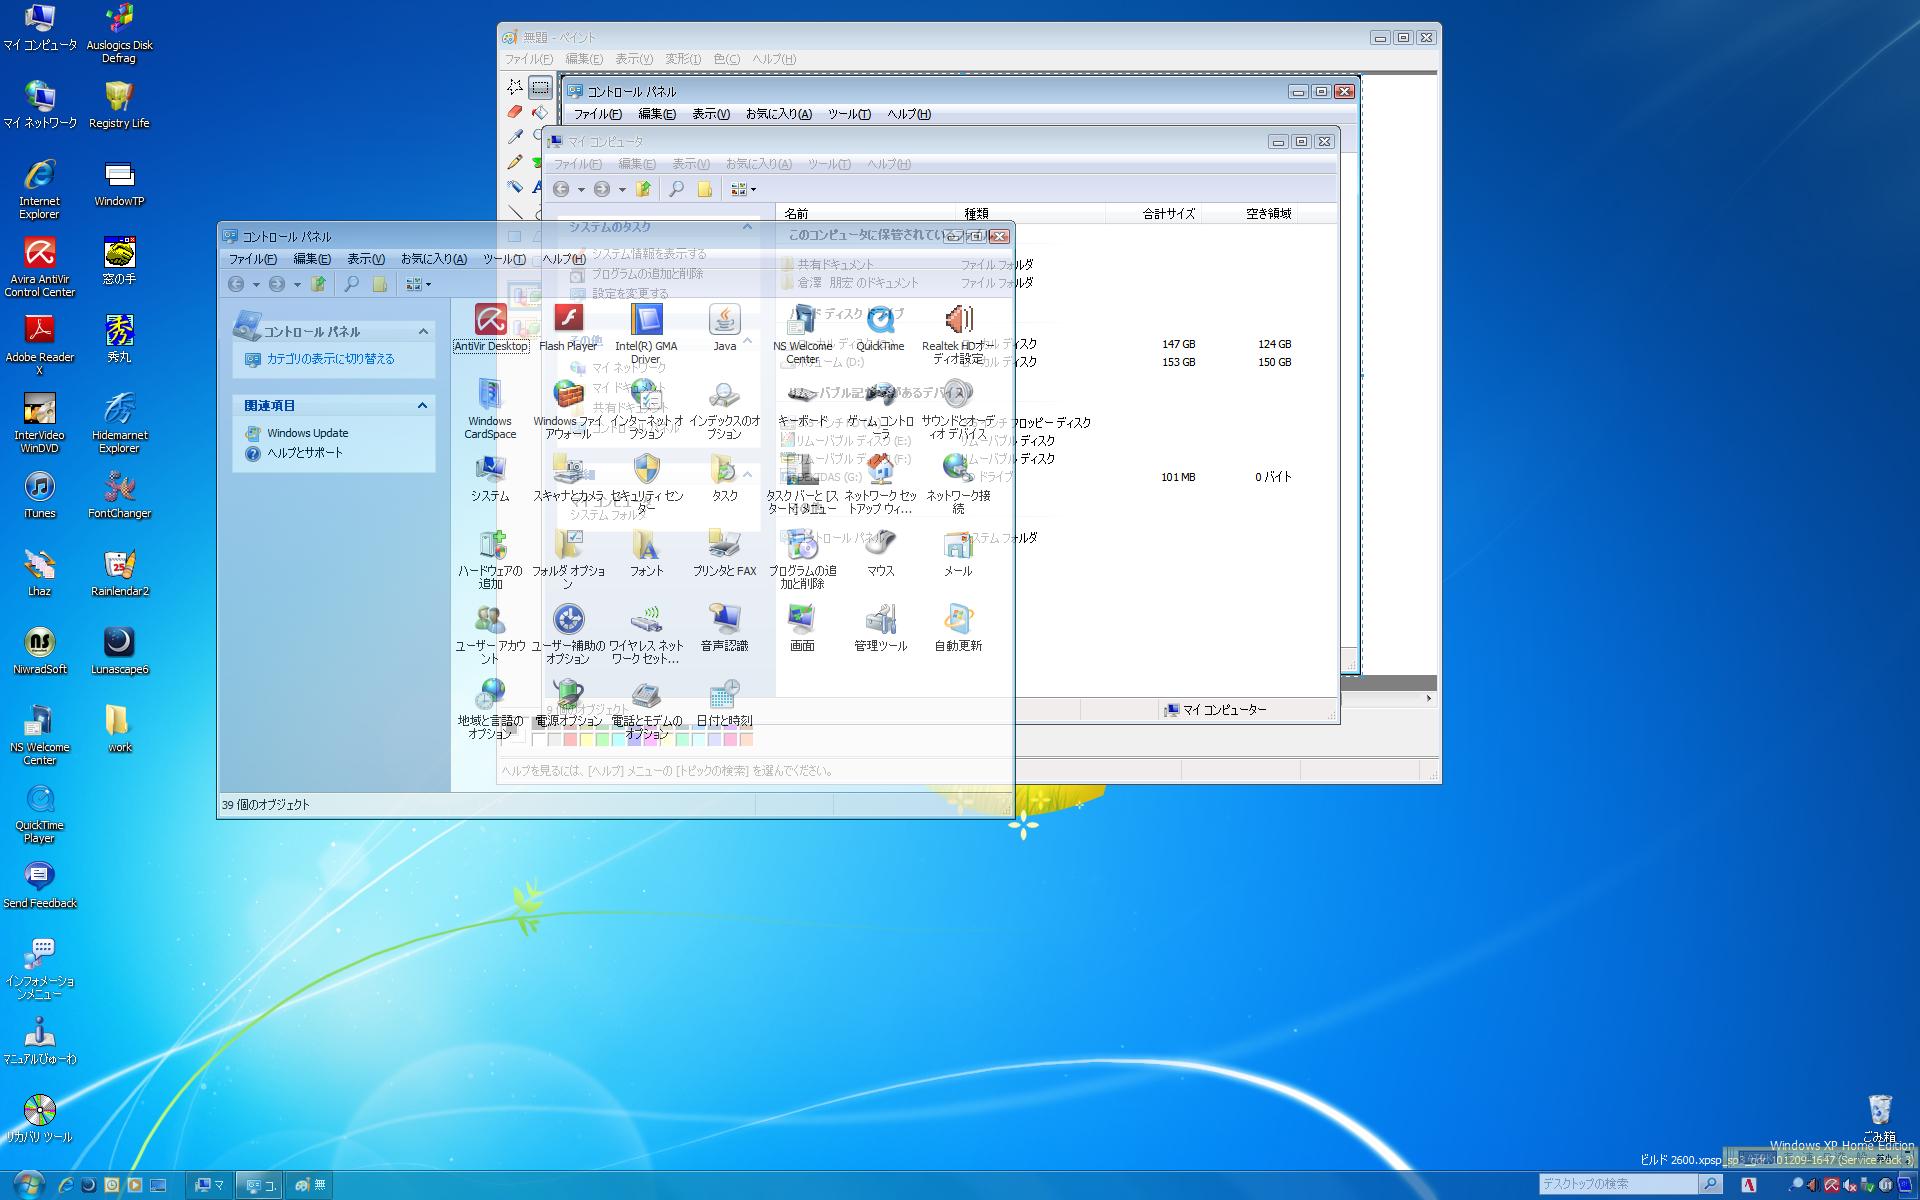
Task: Open iTunes desktop shortcut
Action: point(40,495)
